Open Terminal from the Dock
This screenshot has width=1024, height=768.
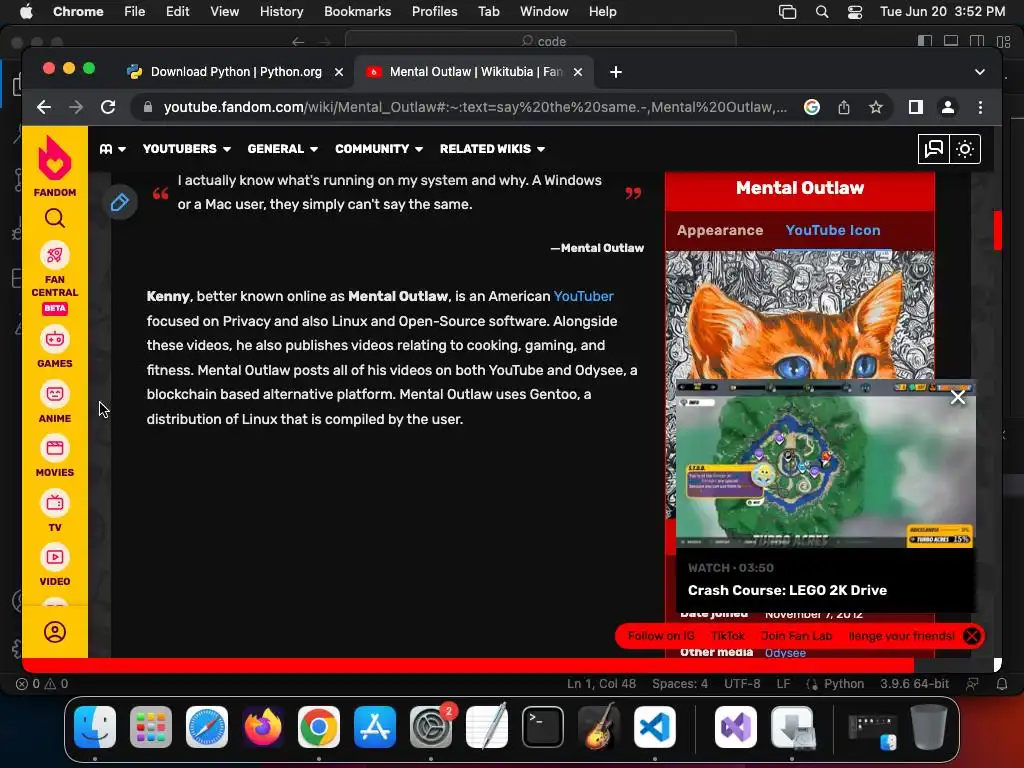(543, 727)
